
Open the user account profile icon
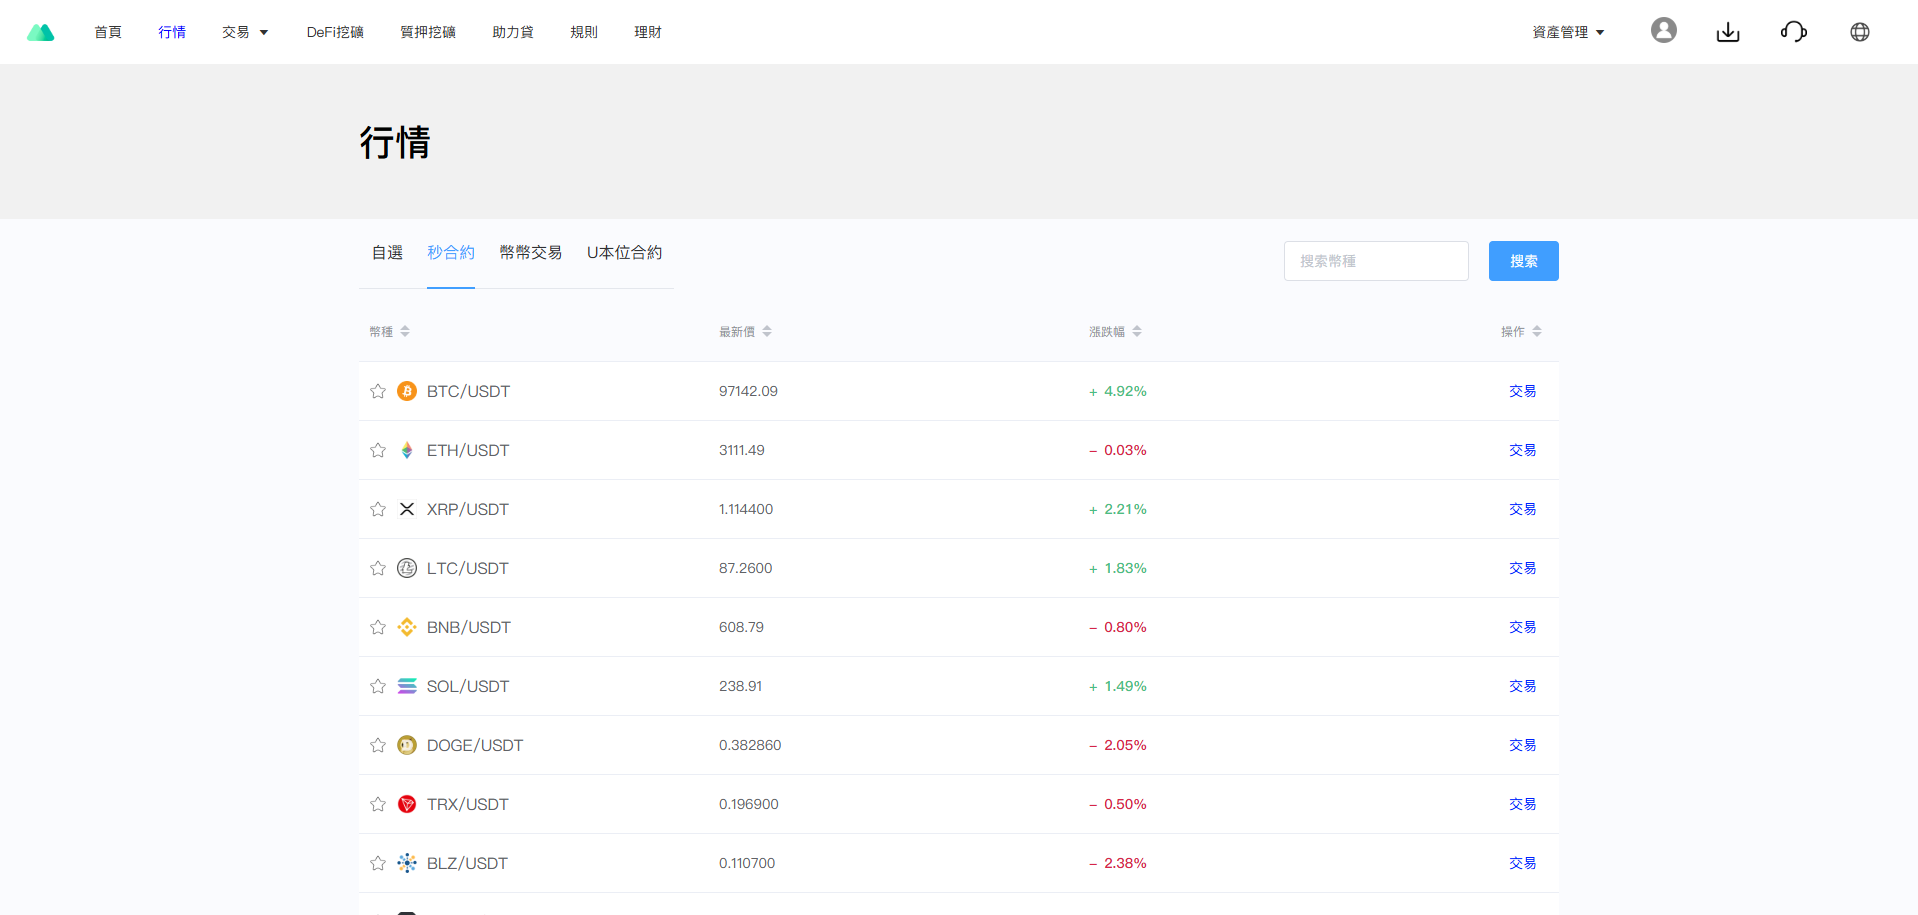[1663, 31]
